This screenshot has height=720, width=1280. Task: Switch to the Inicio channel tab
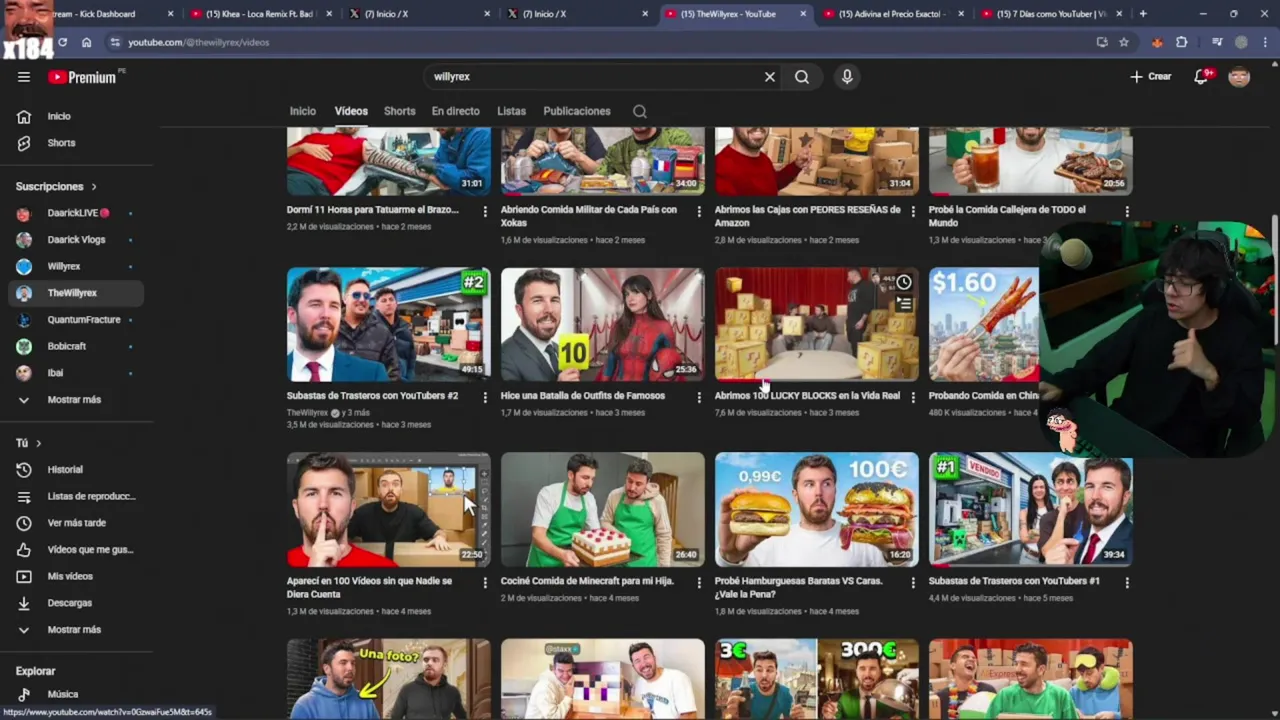pos(303,111)
